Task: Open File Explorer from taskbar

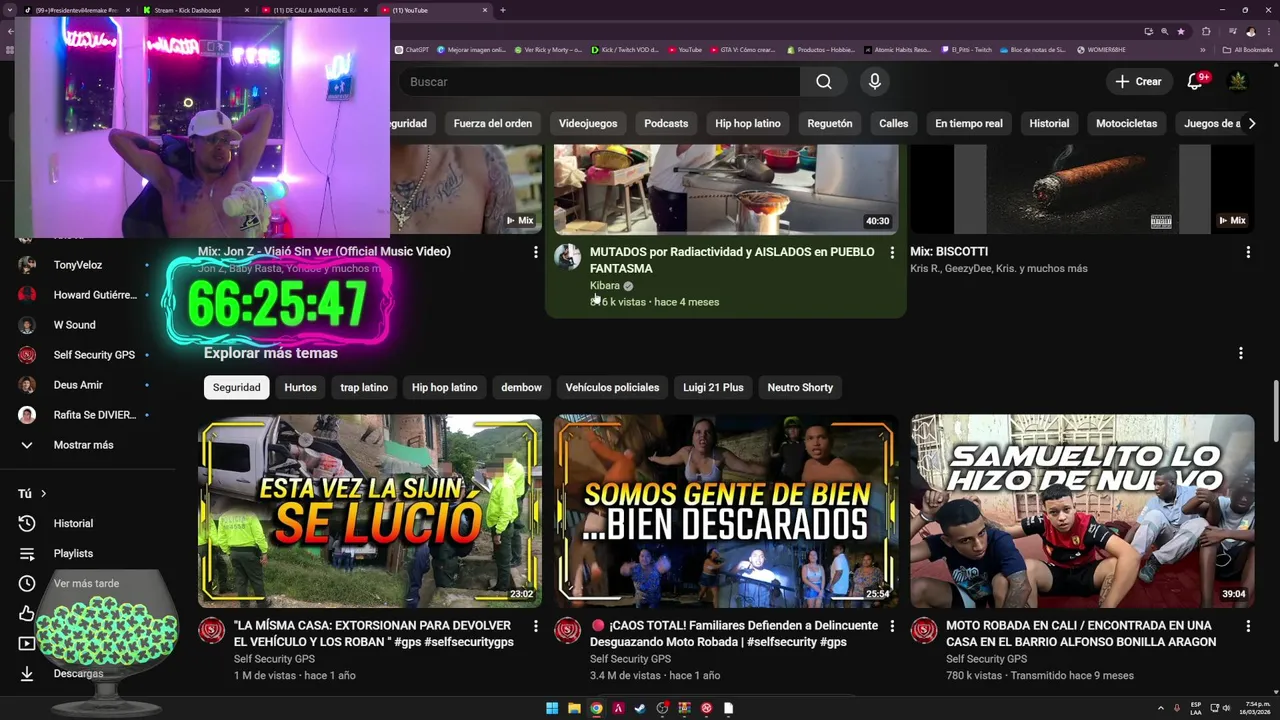Action: click(x=574, y=708)
